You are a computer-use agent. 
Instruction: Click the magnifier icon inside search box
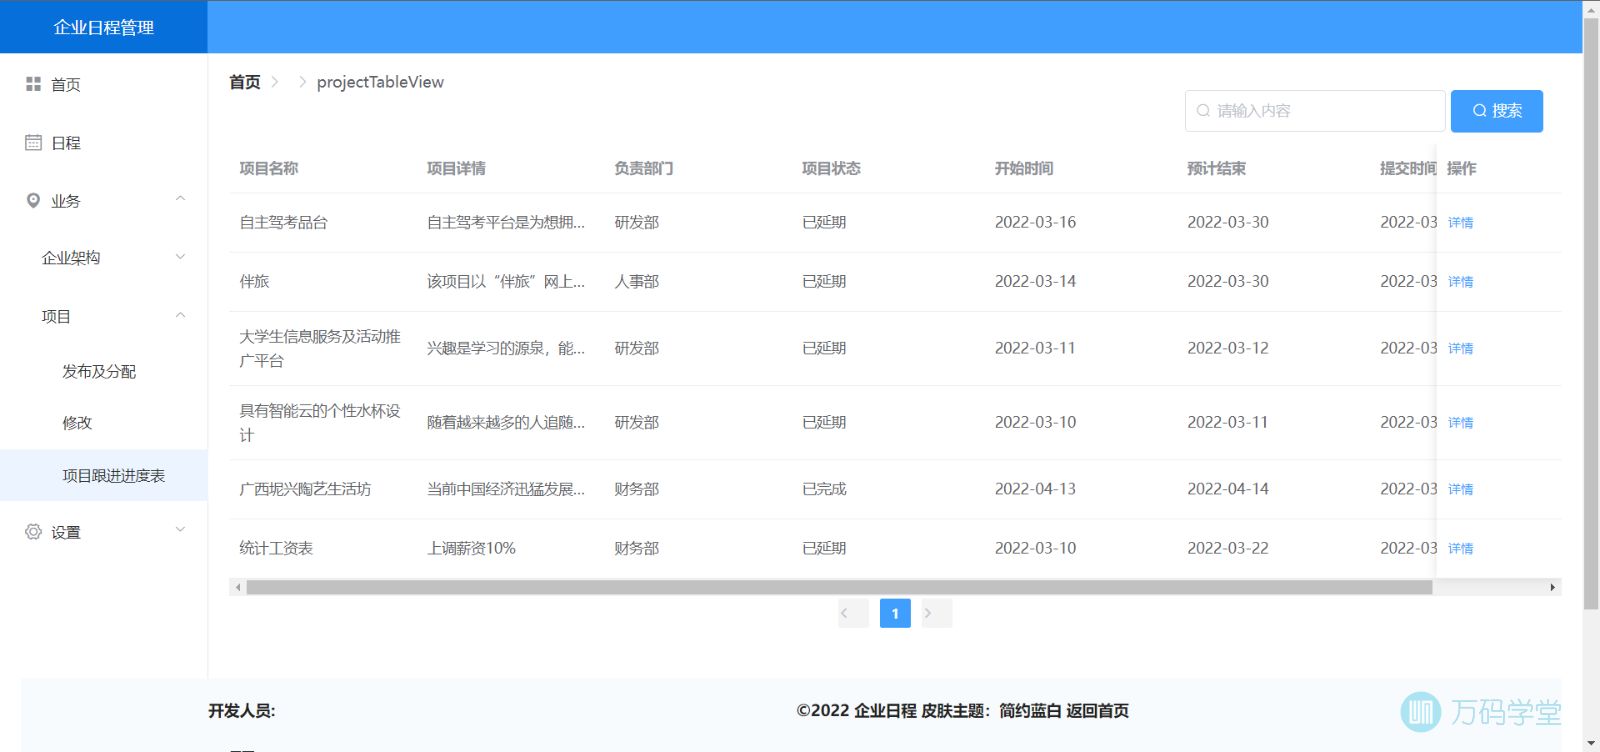tap(1203, 111)
